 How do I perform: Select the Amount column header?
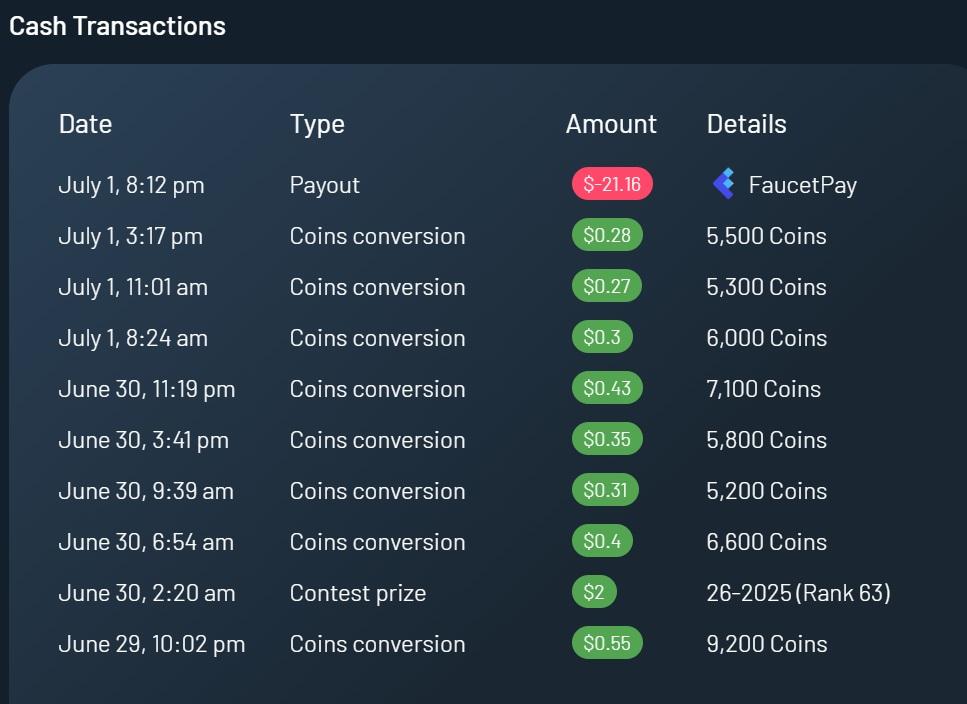[x=611, y=125]
